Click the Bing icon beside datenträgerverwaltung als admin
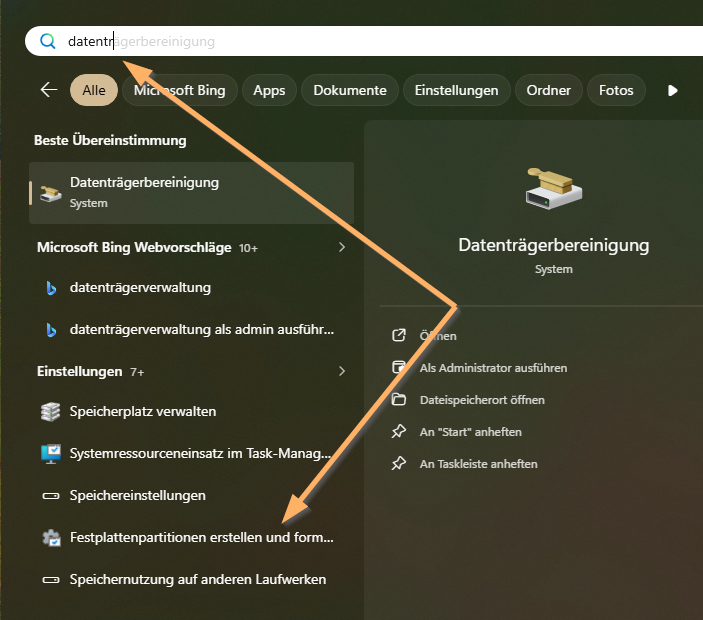 click(51, 330)
